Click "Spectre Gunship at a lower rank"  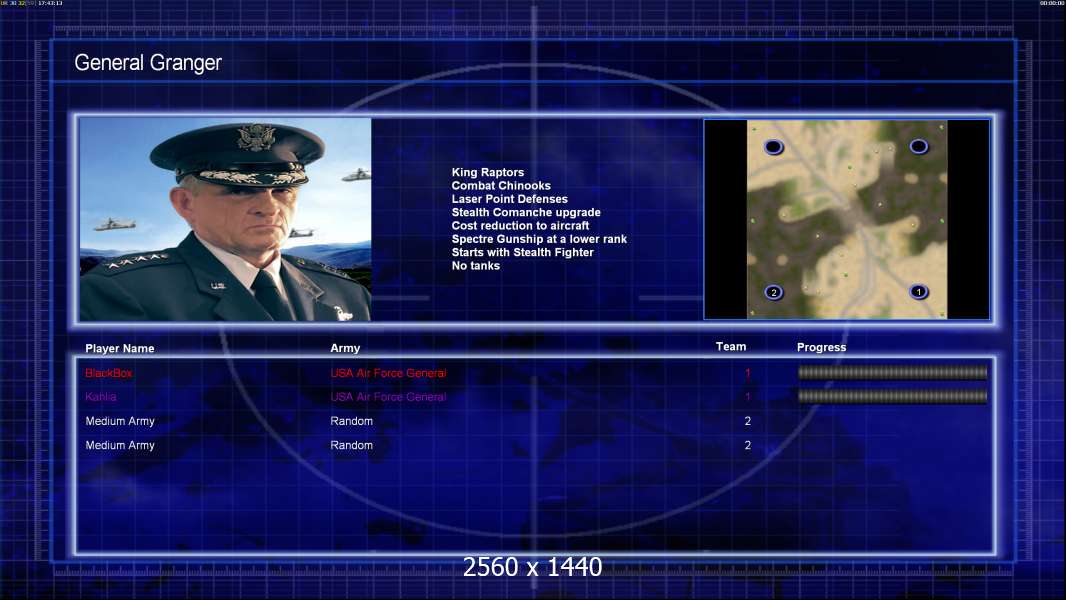[539, 239]
